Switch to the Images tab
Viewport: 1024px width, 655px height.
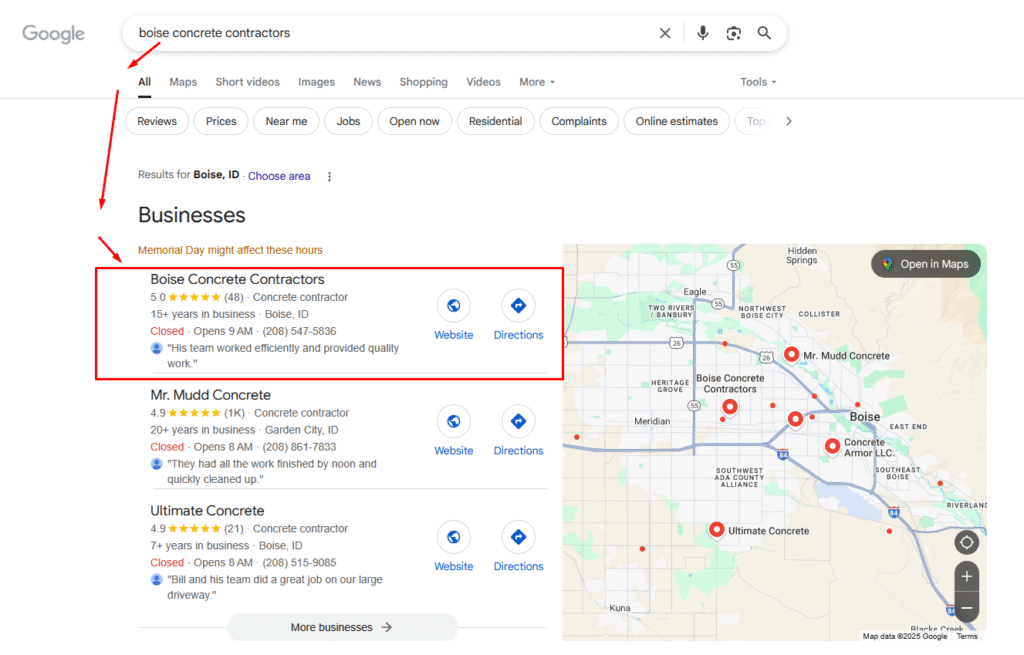pos(317,82)
